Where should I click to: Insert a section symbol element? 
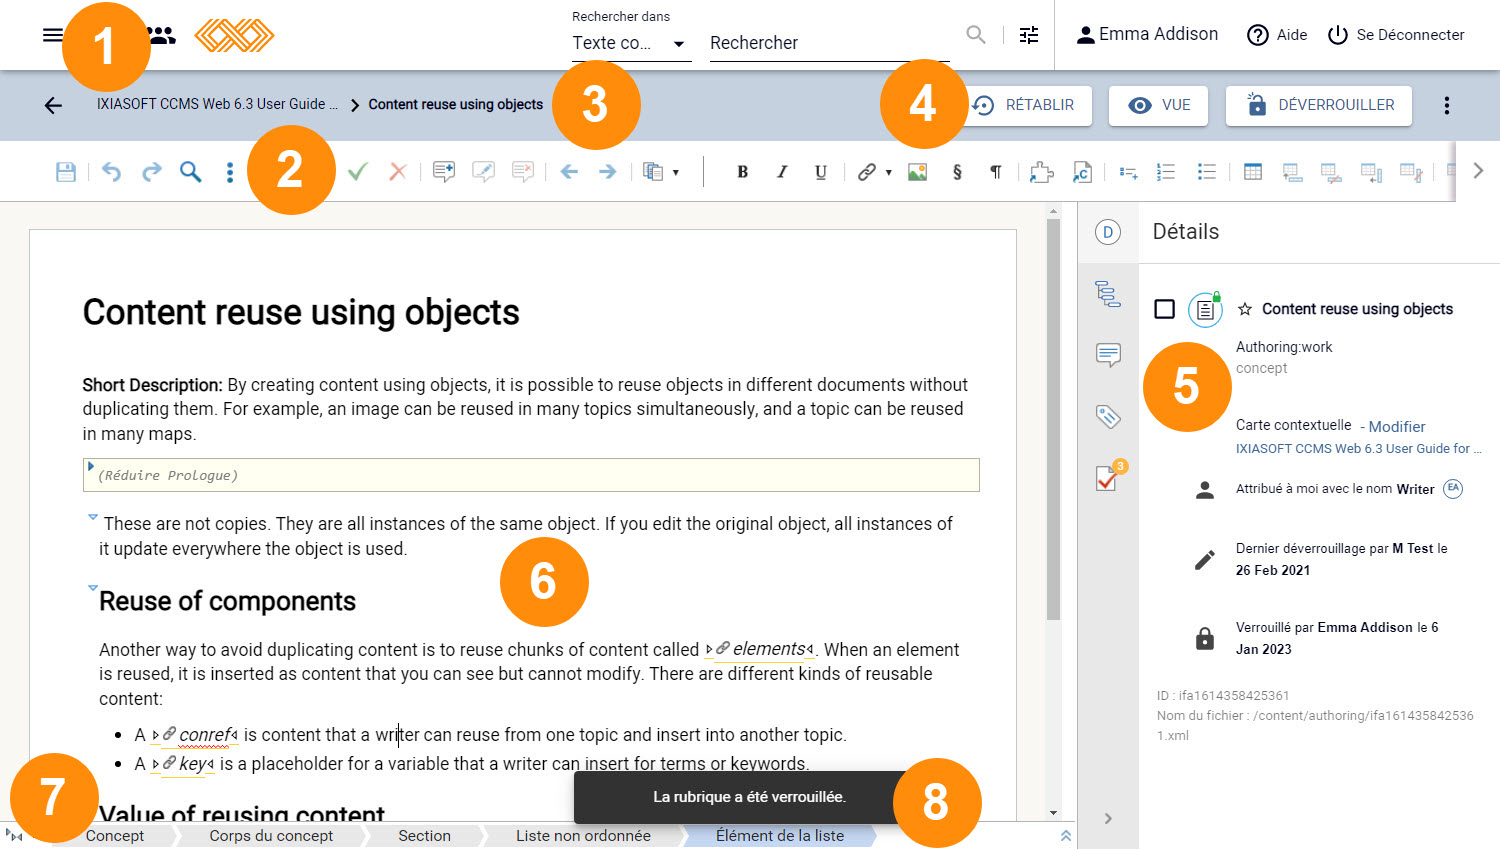tap(957, 172)
